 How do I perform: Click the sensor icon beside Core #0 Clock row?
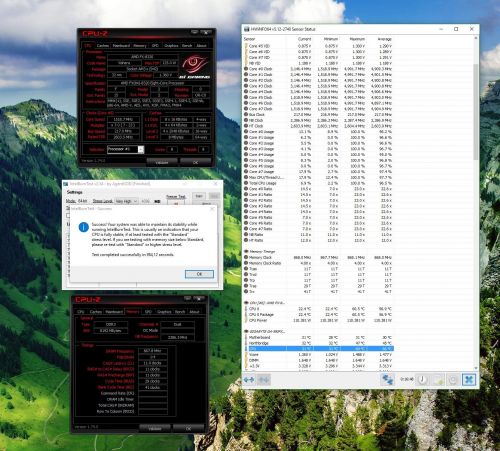click(246, 69)
